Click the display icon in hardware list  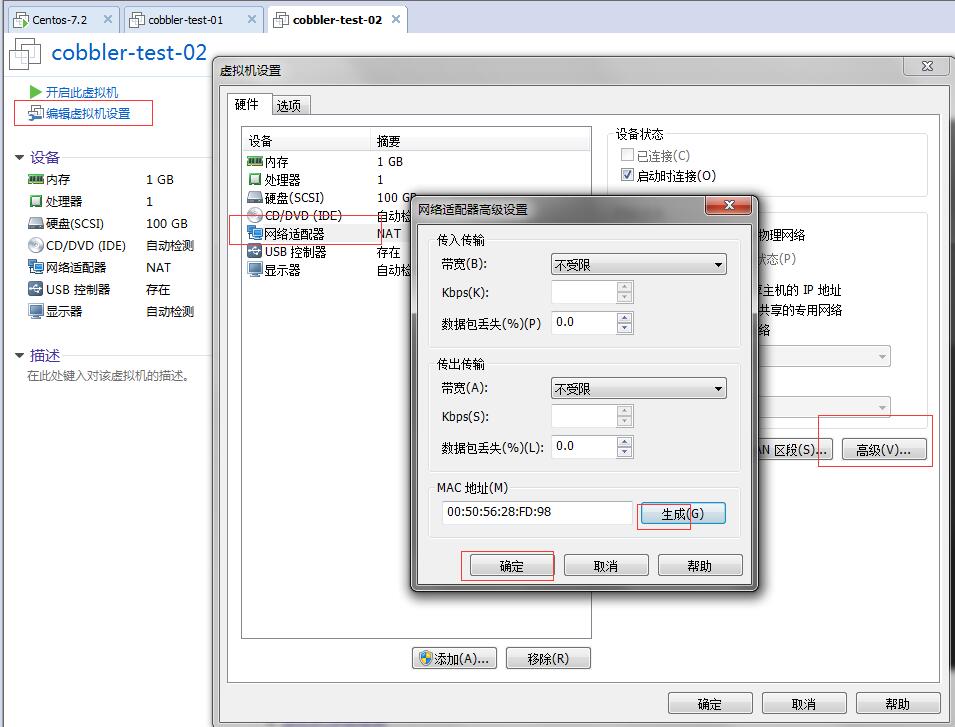click(255, 269)
